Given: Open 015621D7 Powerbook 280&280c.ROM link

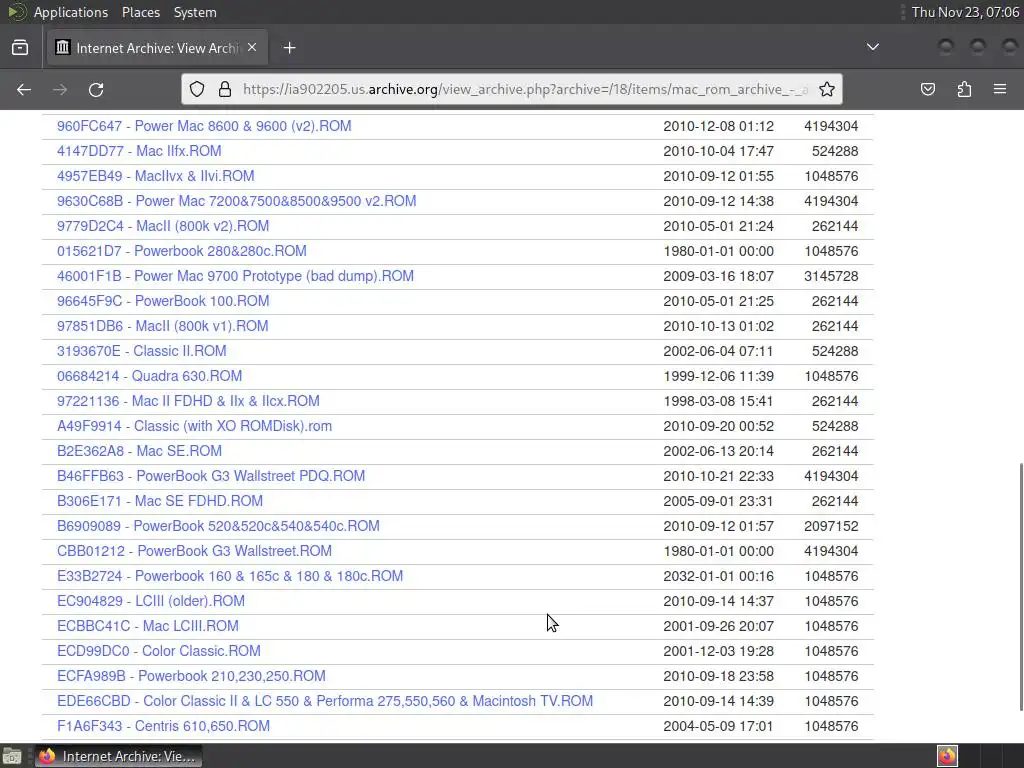Looking at the screenshot, I should 182,251.
